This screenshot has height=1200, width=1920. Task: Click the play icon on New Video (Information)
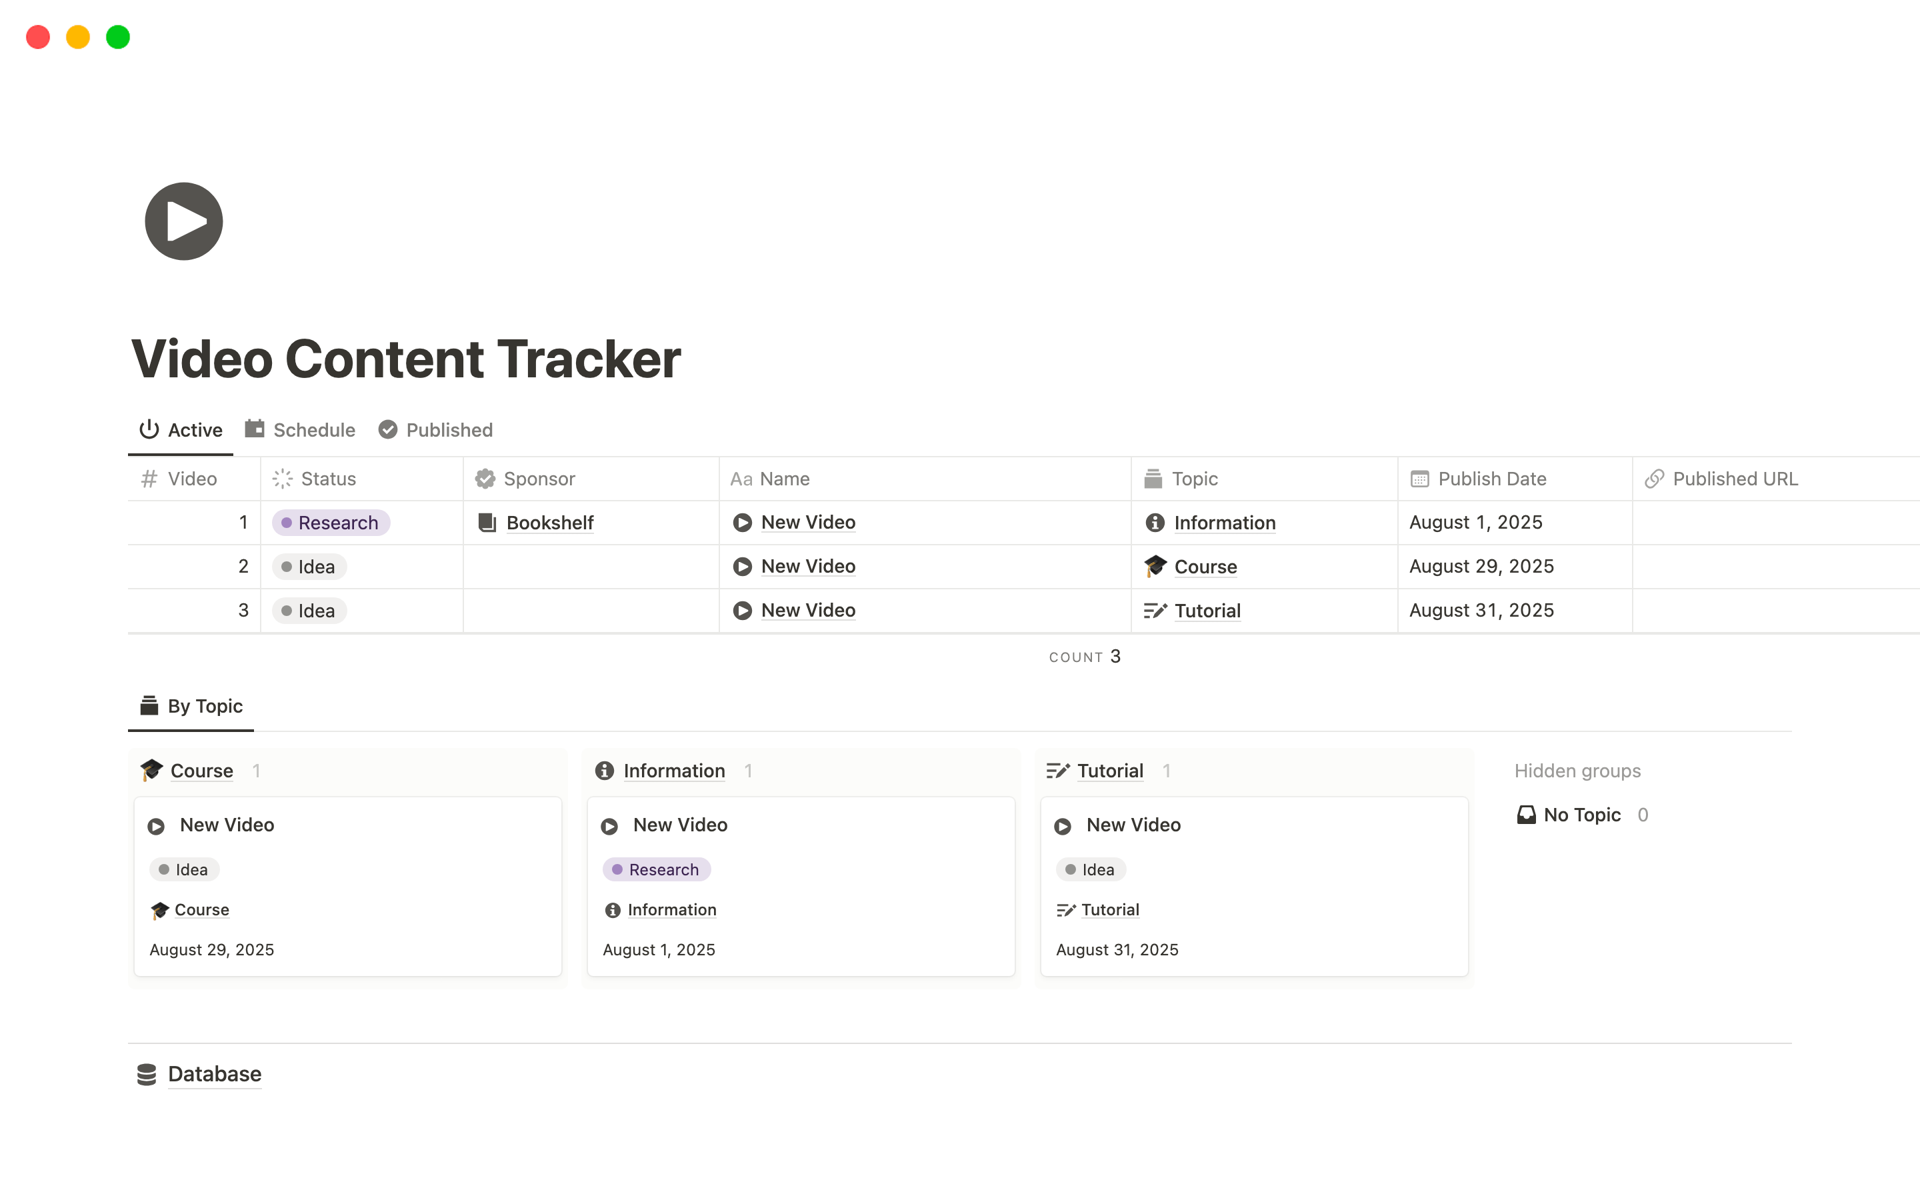(611, 824)
